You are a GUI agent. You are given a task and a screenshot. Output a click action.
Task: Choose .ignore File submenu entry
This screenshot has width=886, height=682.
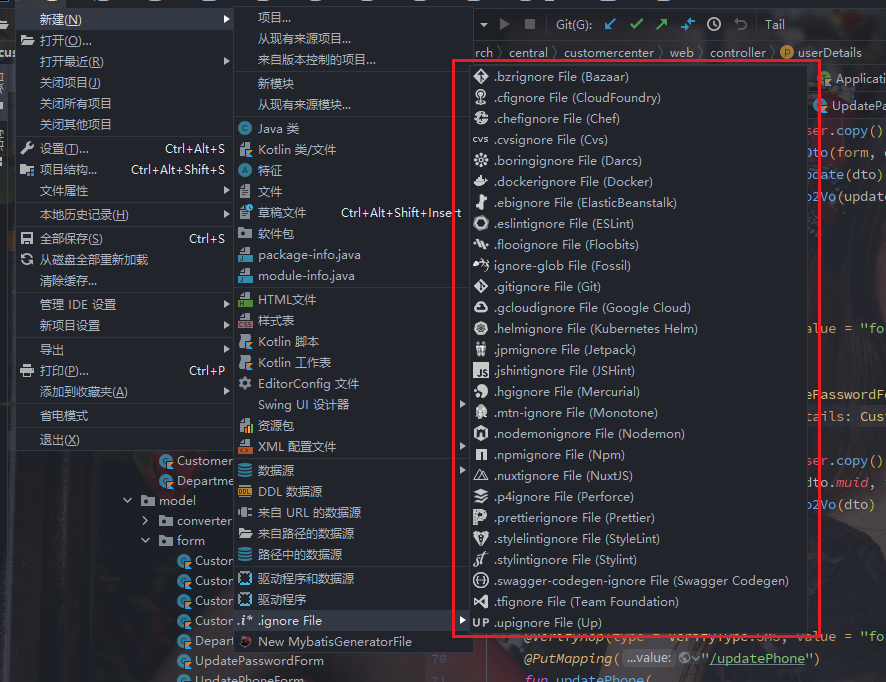coord(353,620)
